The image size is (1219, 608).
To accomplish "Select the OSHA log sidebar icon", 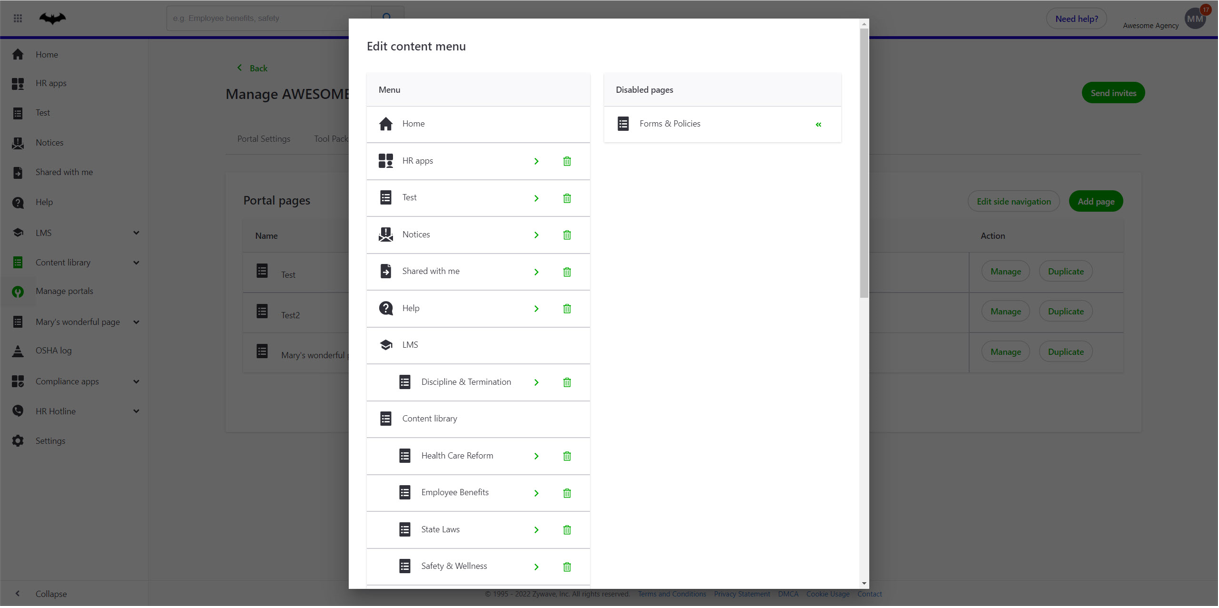I will pyautogui.click(x=17, y=351).
